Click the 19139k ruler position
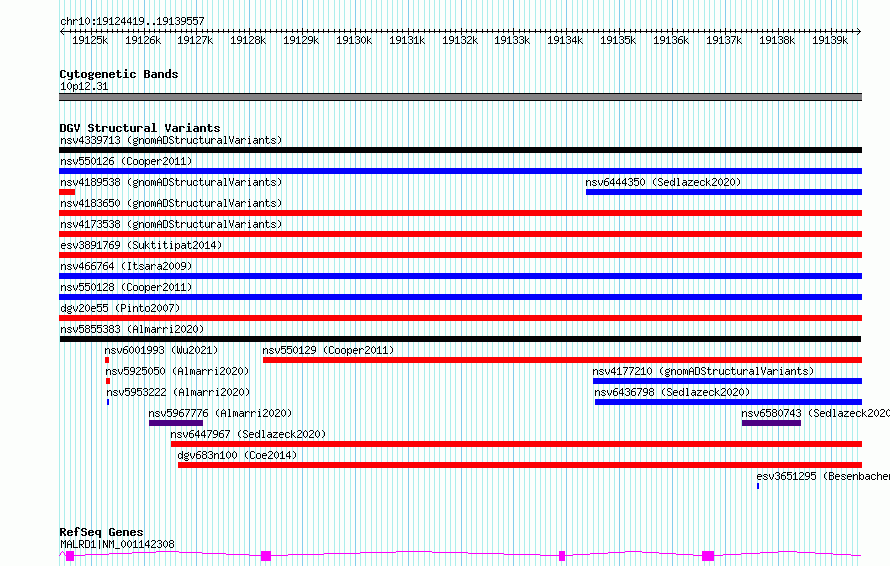Viewport: 890px width, 566px height. point(829,40)
